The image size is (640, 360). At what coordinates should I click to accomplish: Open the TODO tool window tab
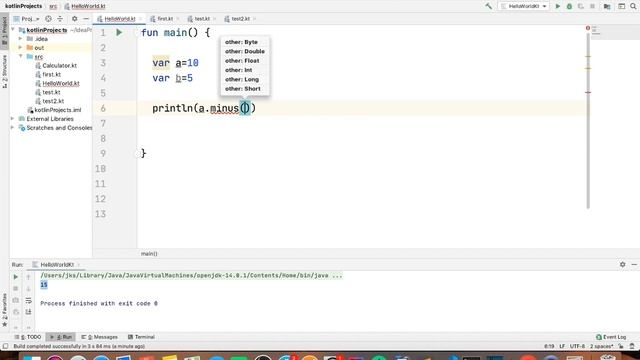28,337
